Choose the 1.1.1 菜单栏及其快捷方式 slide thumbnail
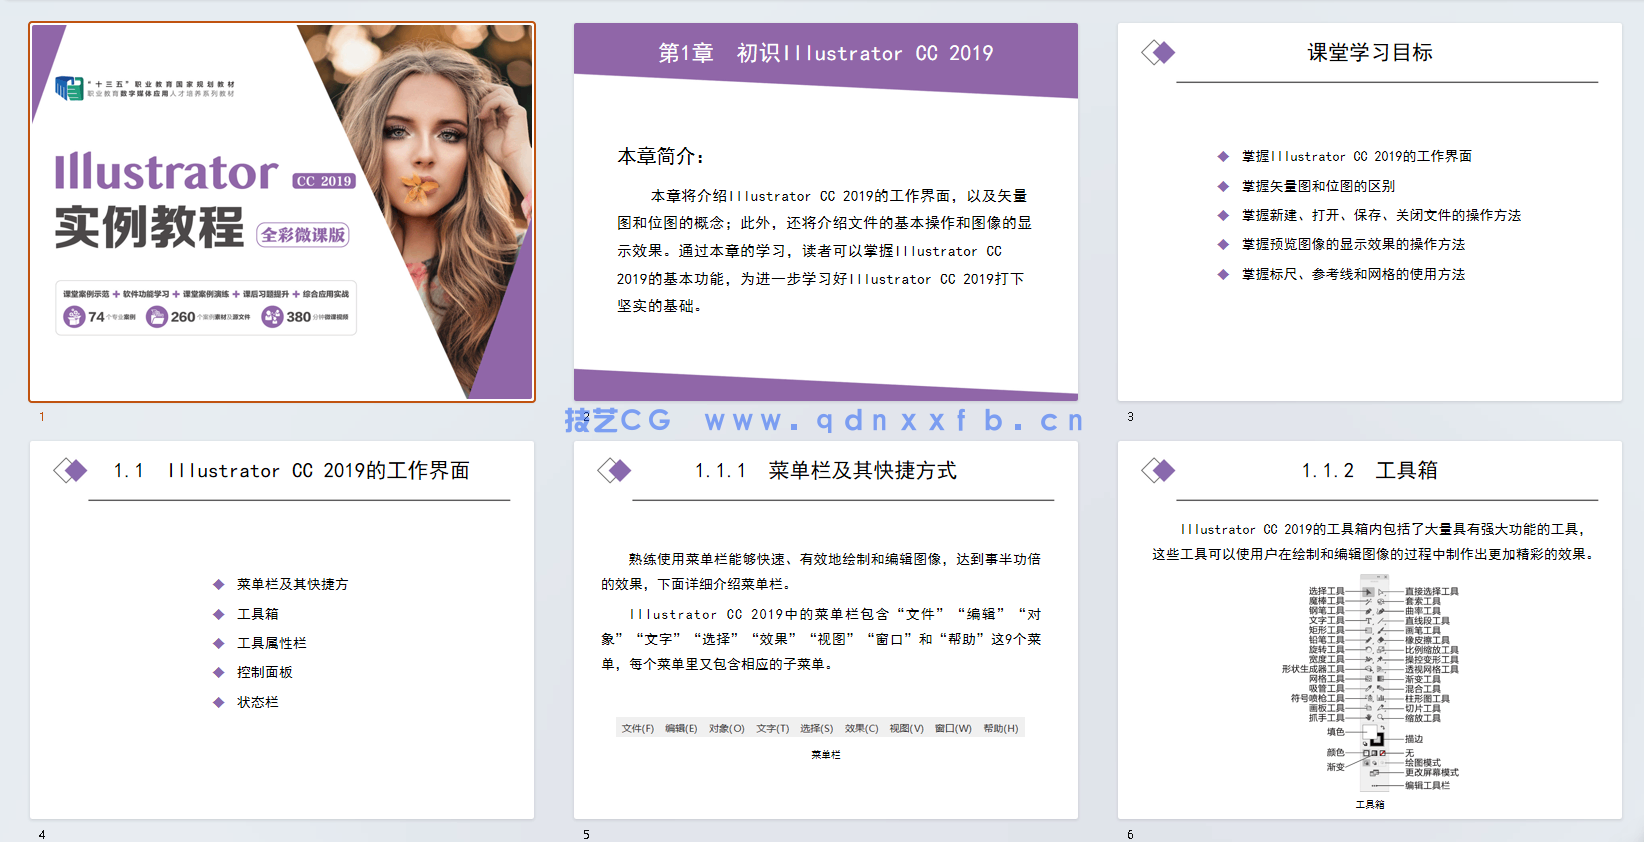The height and width of the screenshot is (842, 1644). coord(826,630)
